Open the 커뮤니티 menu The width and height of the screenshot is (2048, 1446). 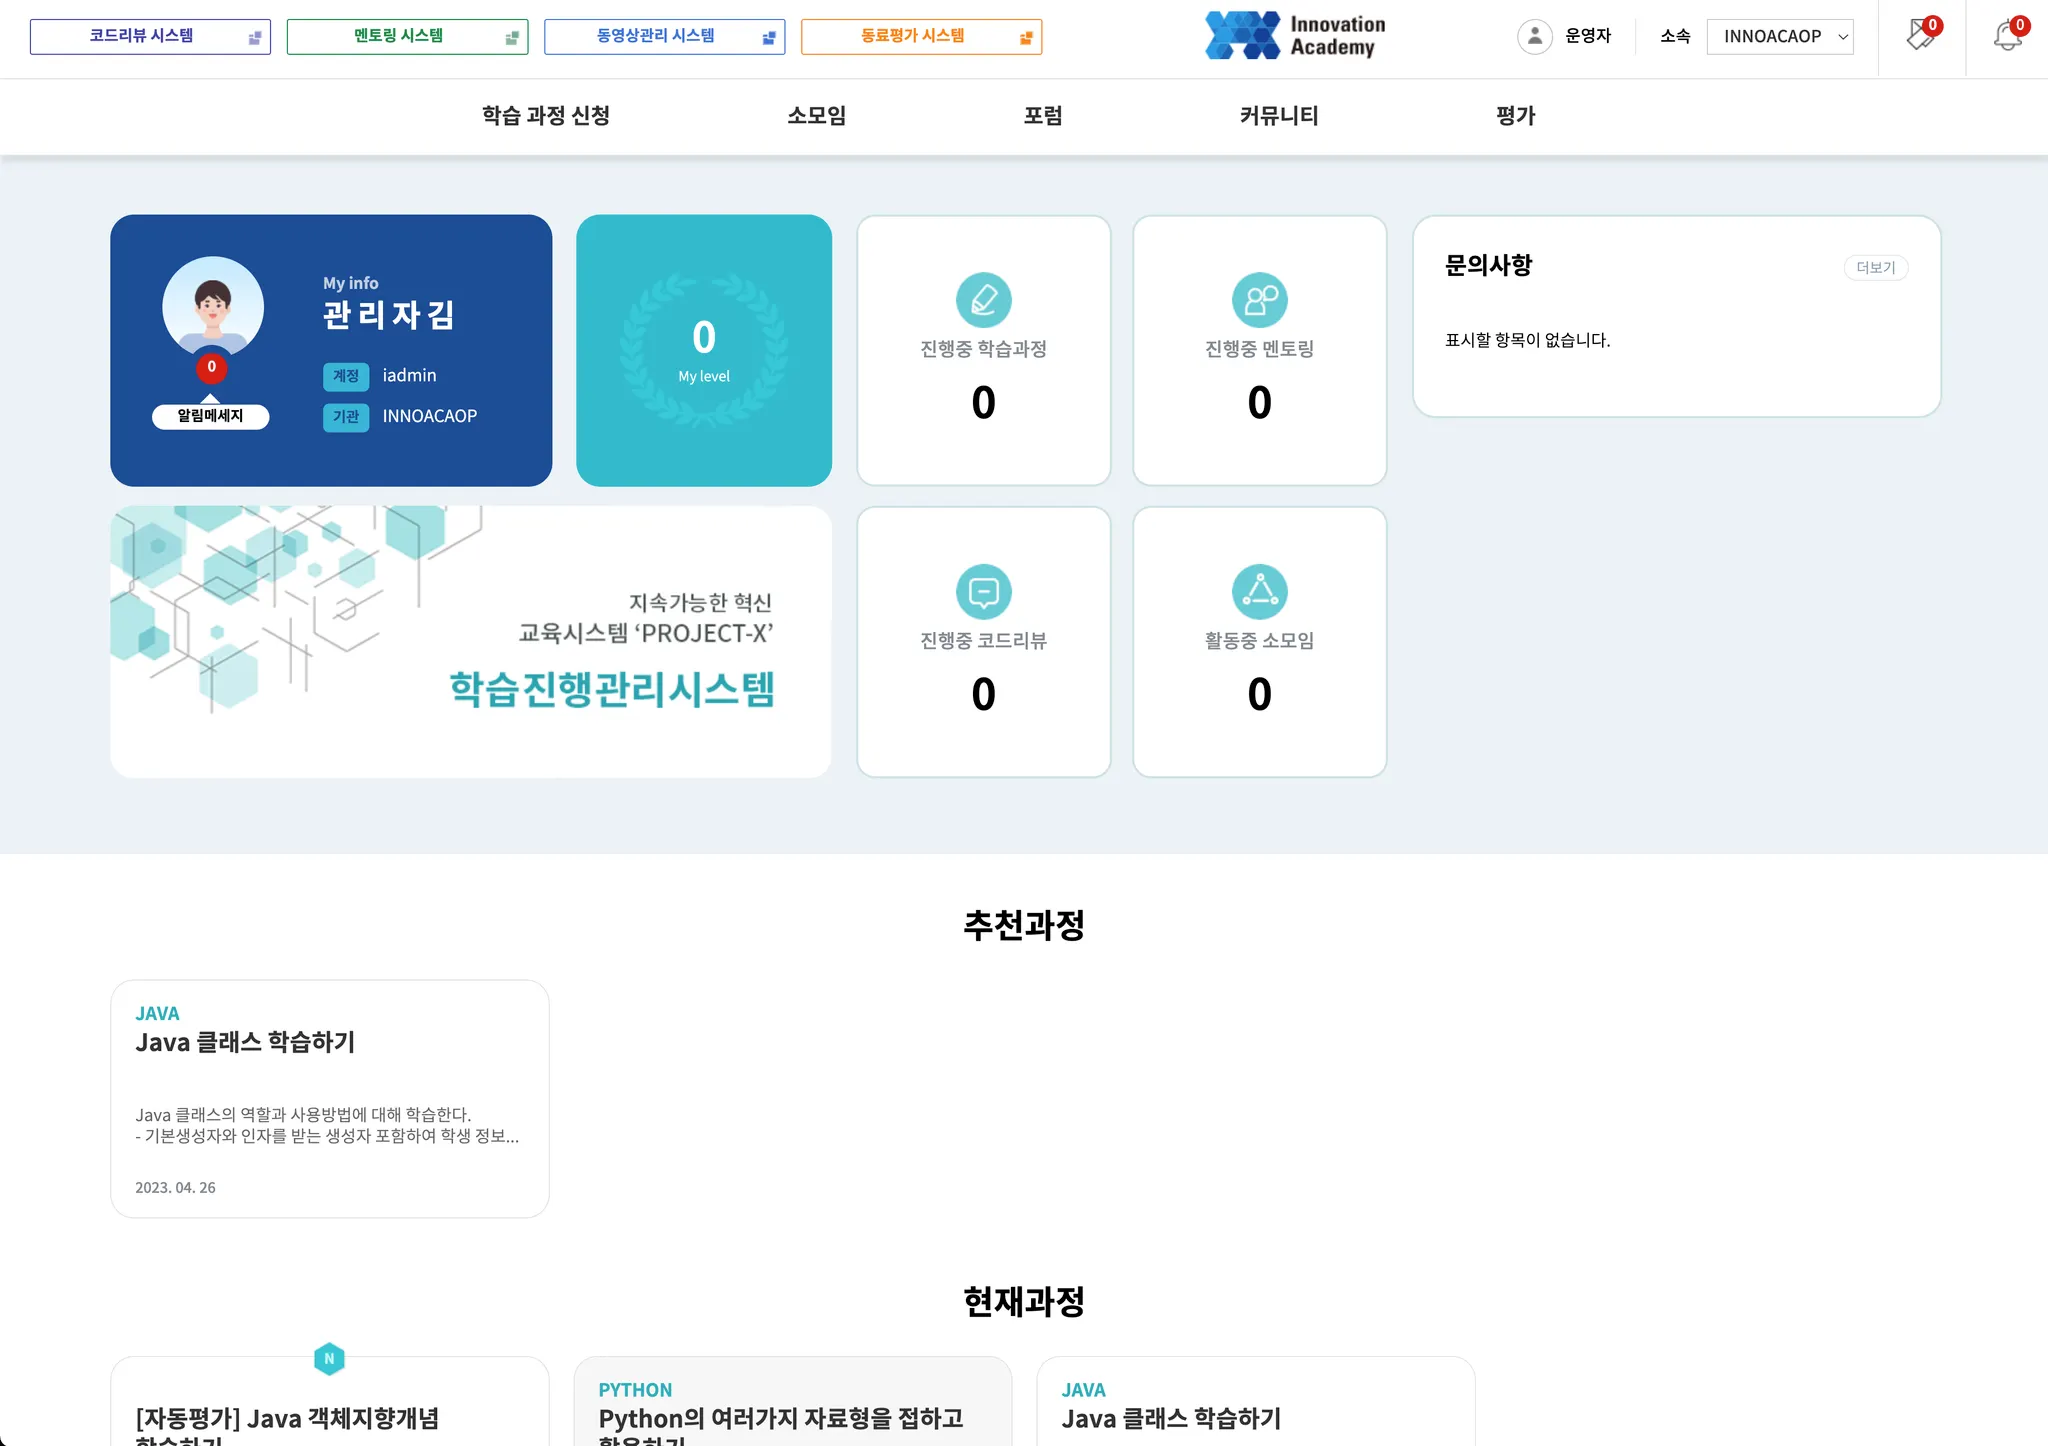point(1278,116)
